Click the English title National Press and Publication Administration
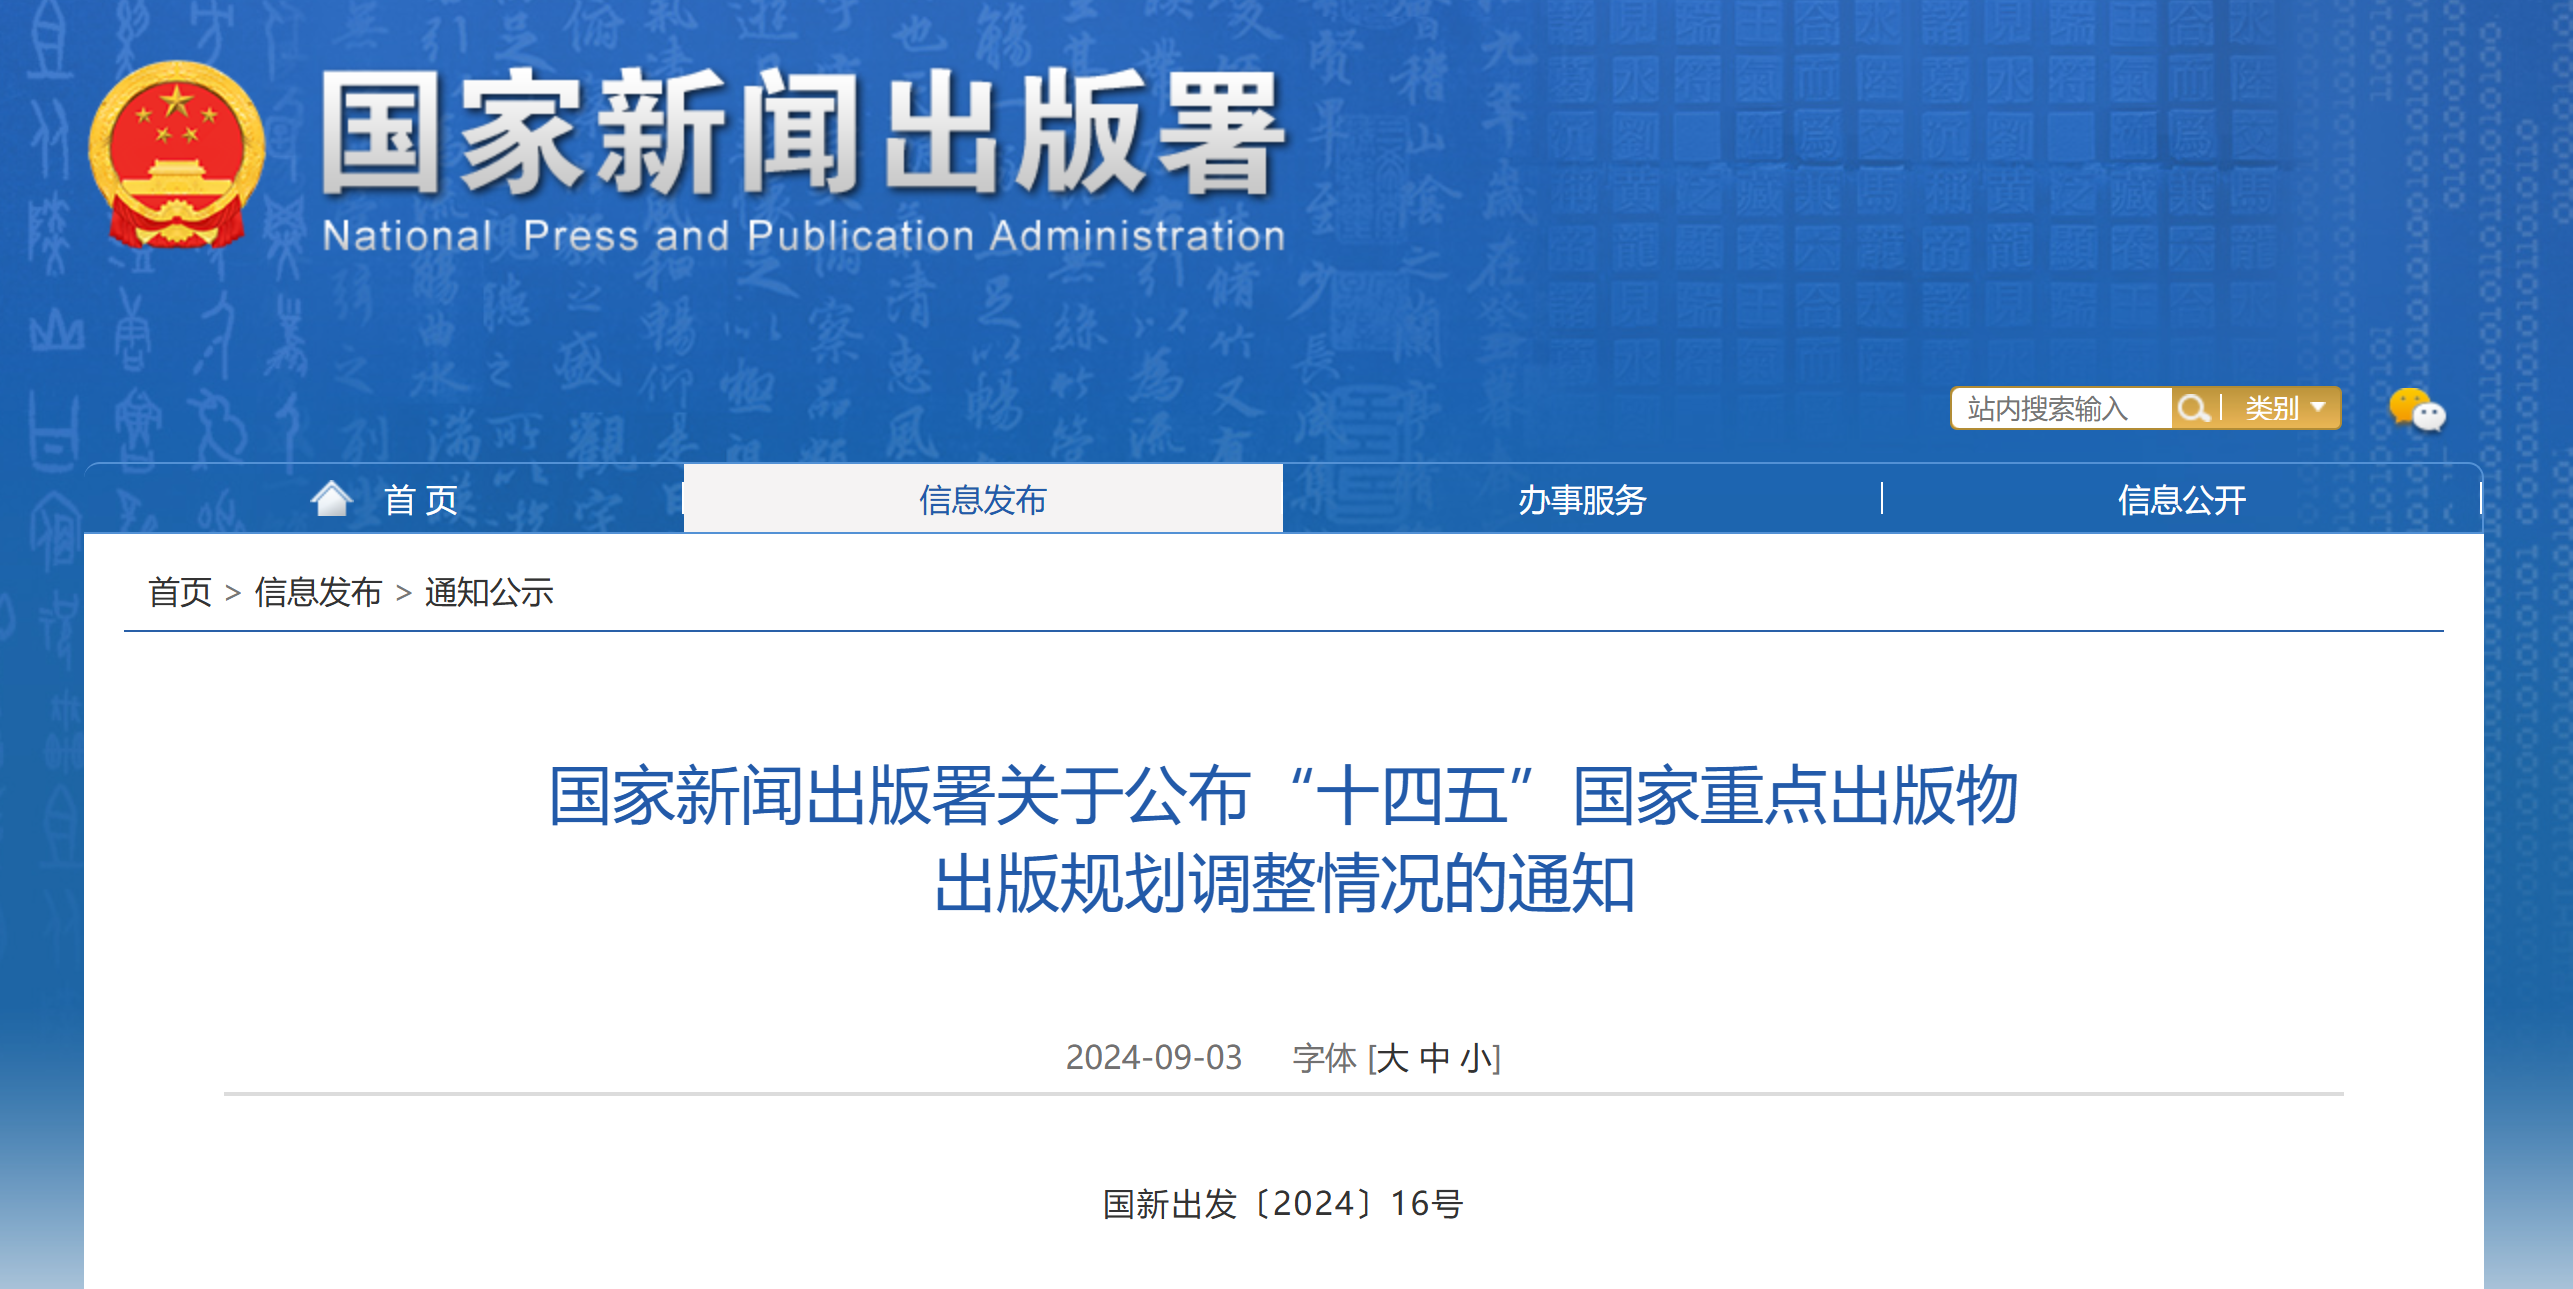 (803, 236)
